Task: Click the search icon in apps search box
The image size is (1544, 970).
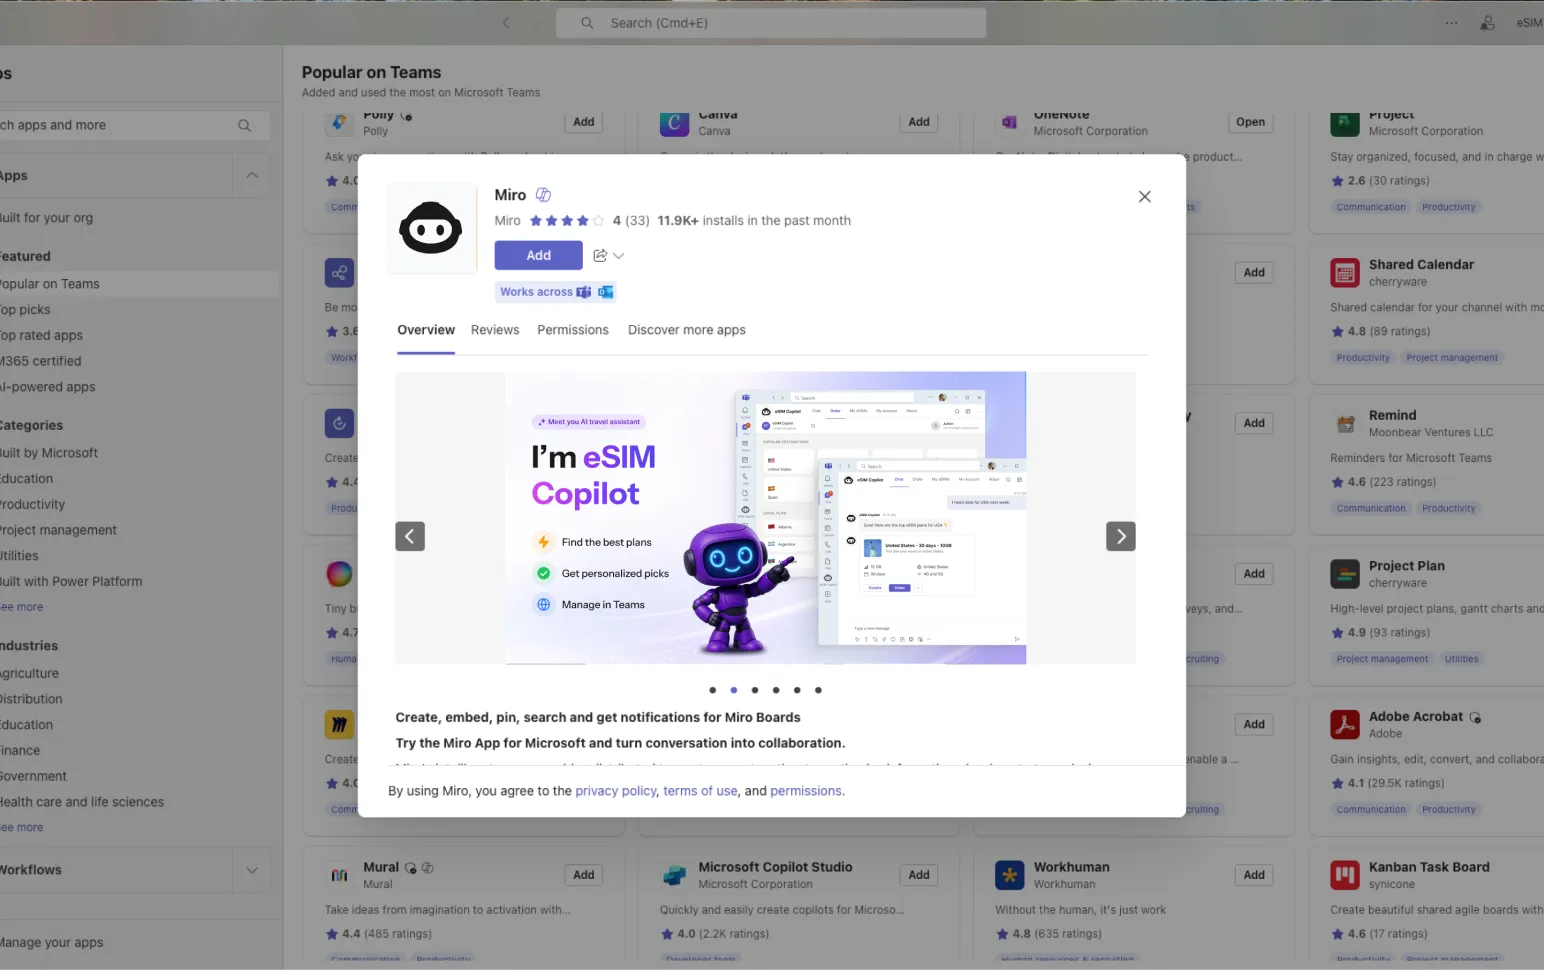Action: tap(245, 126)
